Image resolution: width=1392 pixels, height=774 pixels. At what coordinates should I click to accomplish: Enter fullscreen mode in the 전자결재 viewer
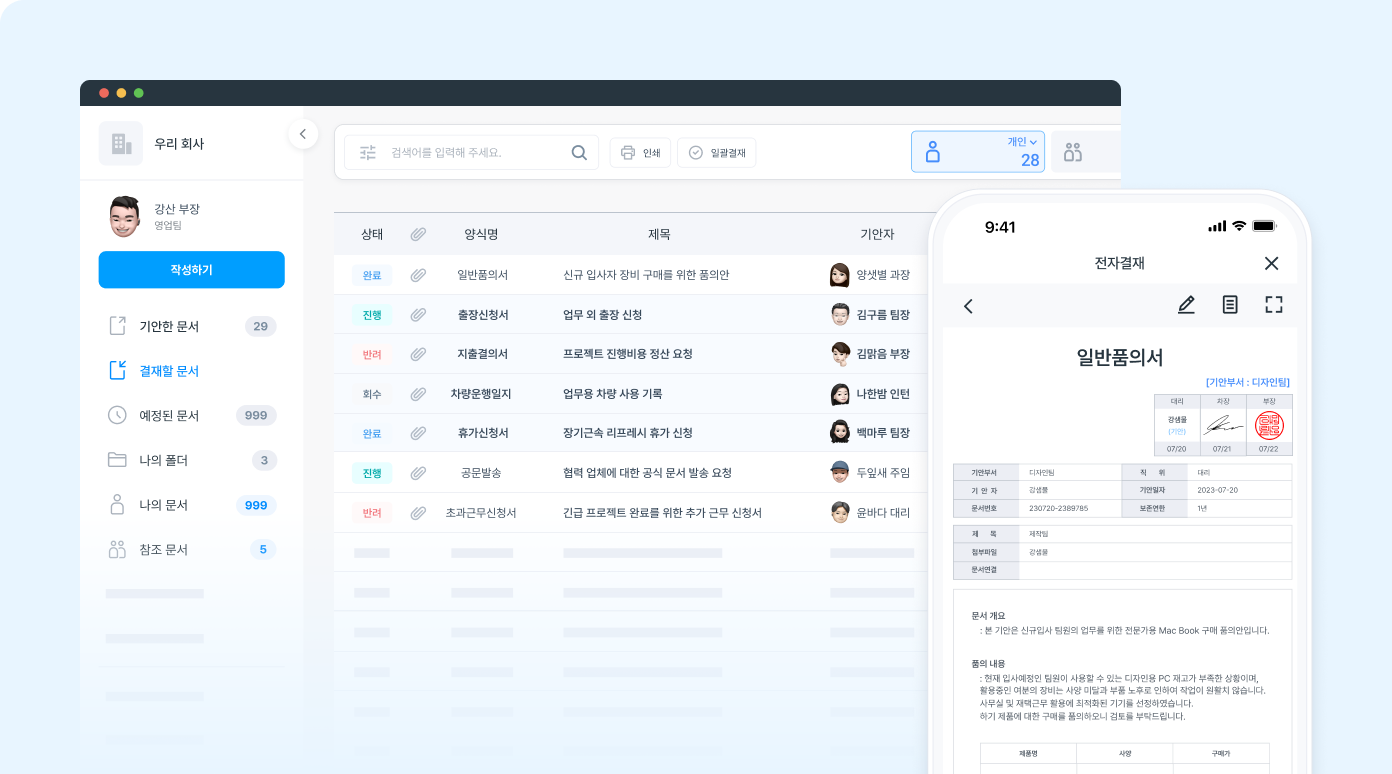pos(1273,306)
